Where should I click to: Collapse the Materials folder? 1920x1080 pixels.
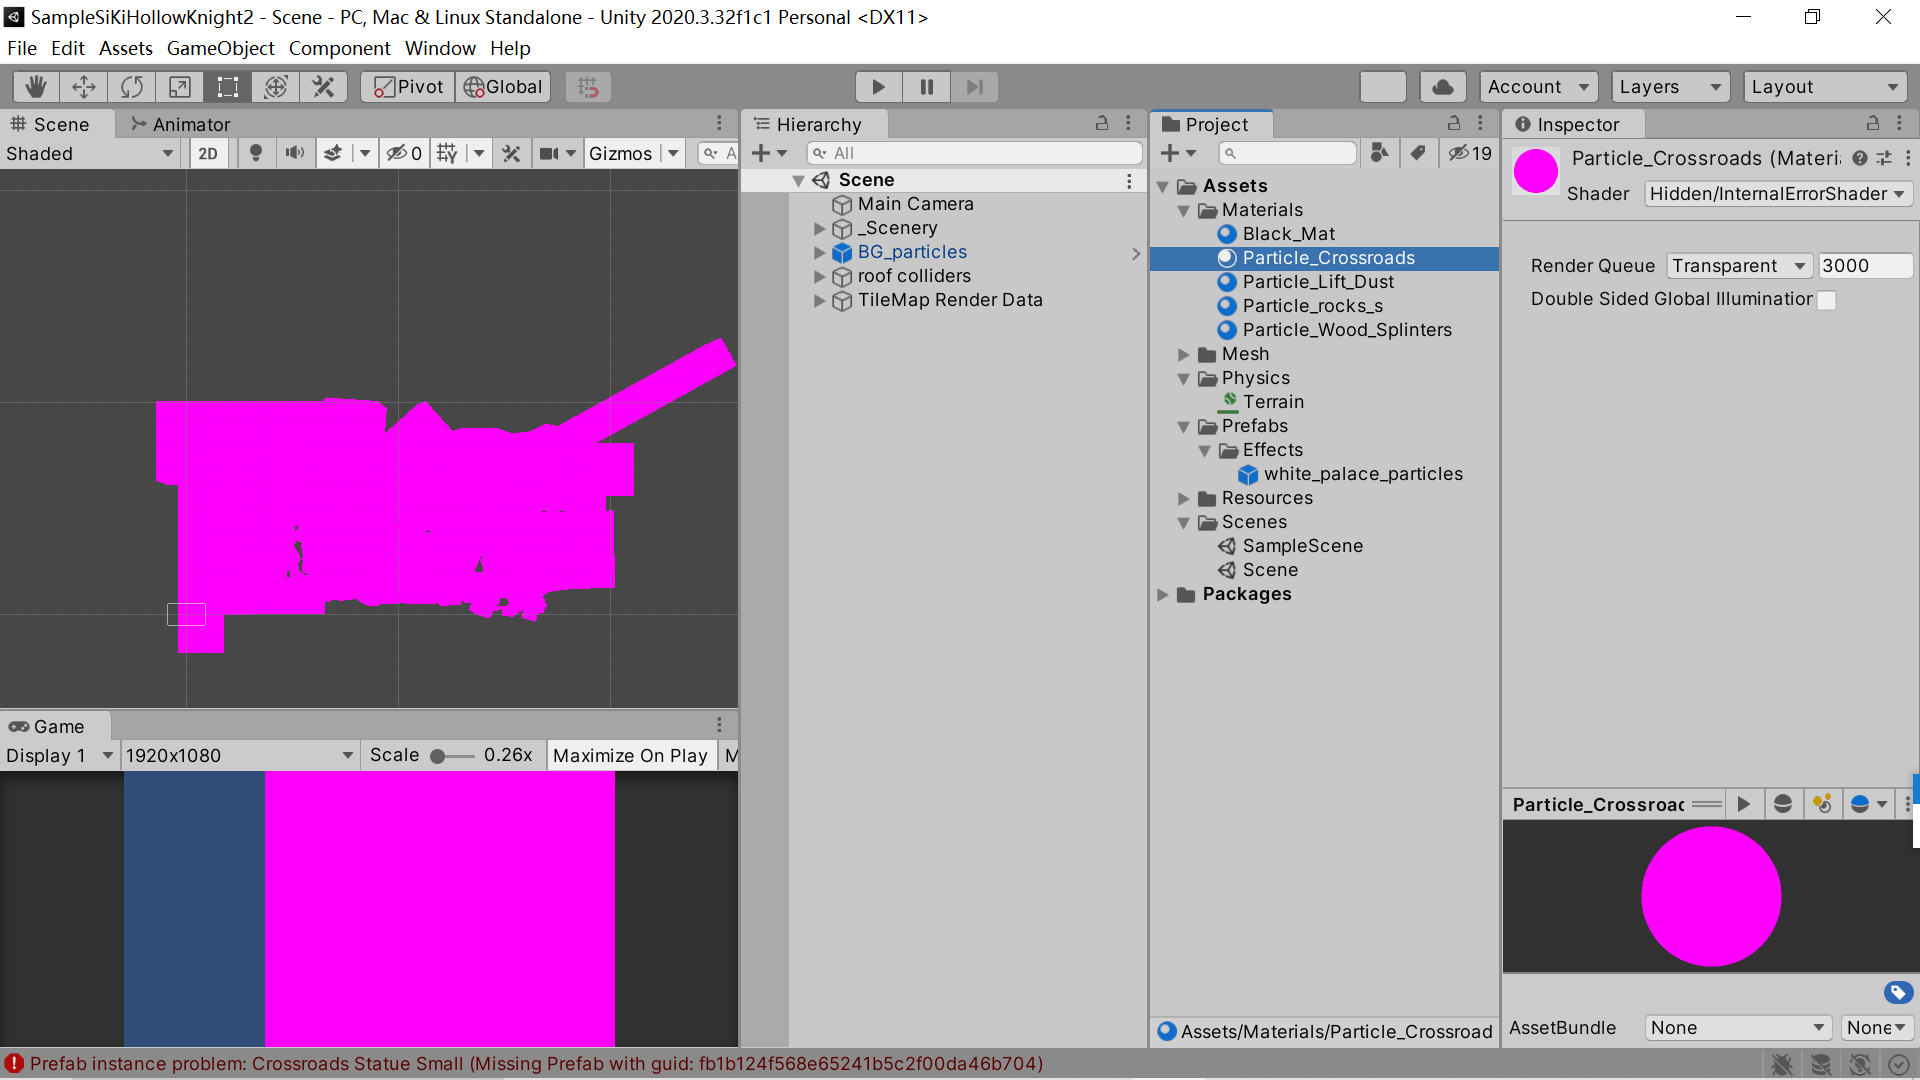tap(1184, 211)
